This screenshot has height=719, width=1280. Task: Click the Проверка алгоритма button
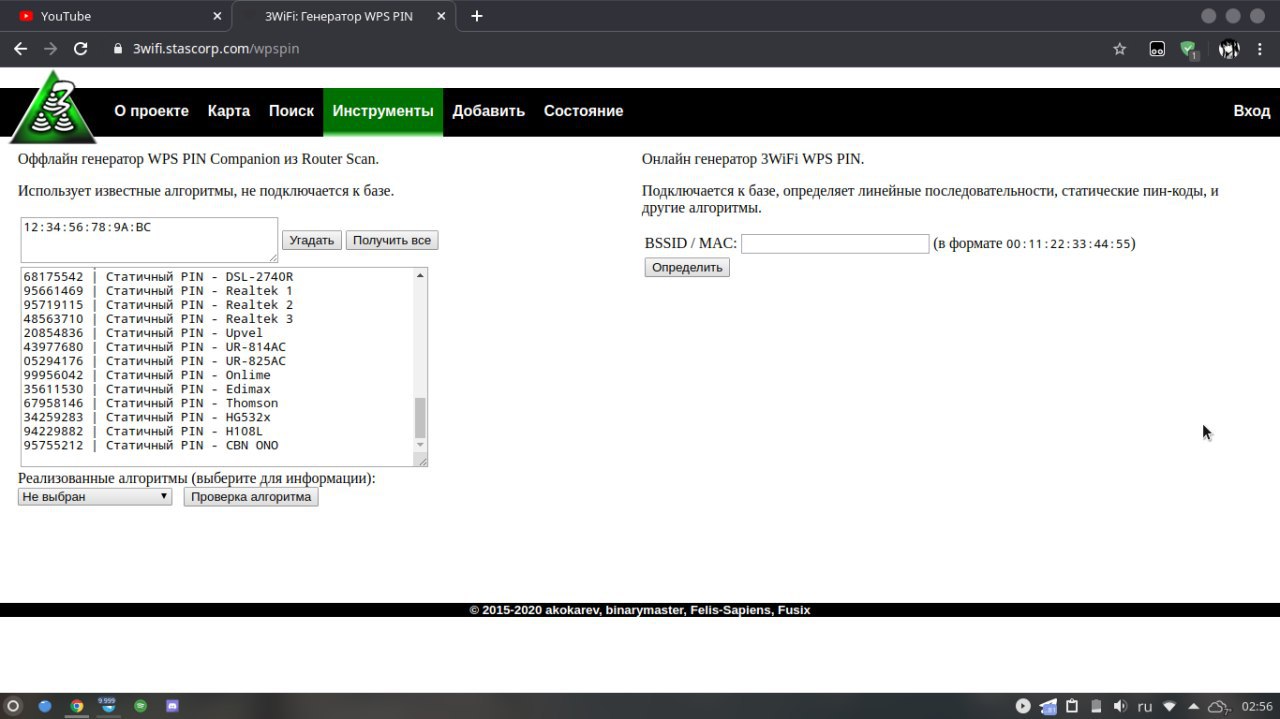click(251, 497)
